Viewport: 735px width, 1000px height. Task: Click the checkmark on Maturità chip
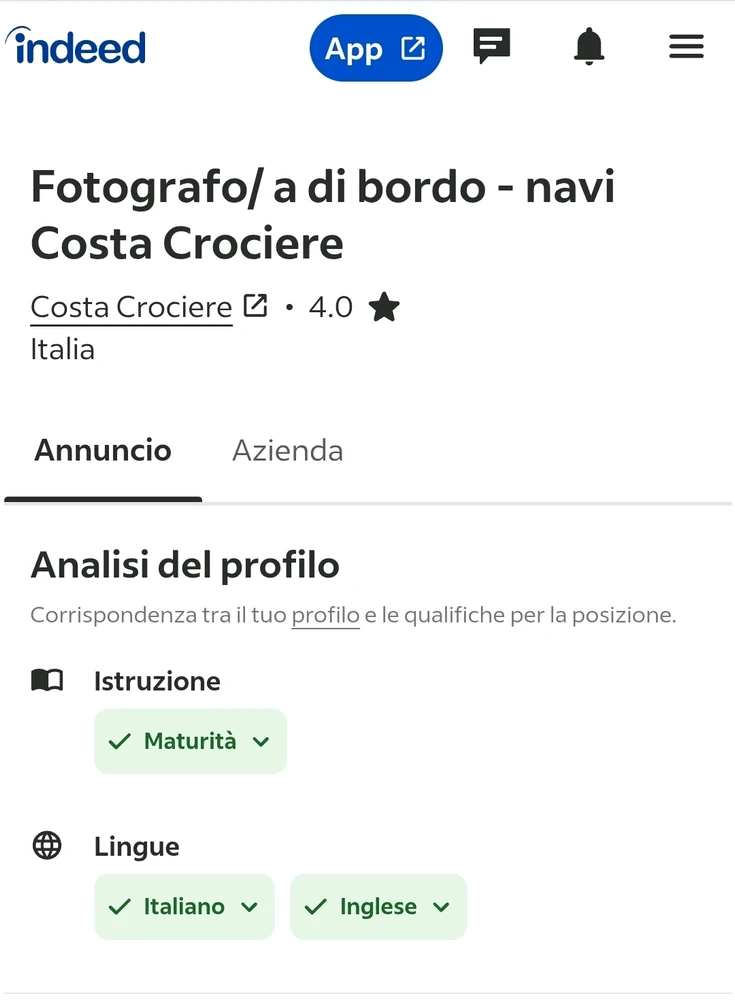120,741
